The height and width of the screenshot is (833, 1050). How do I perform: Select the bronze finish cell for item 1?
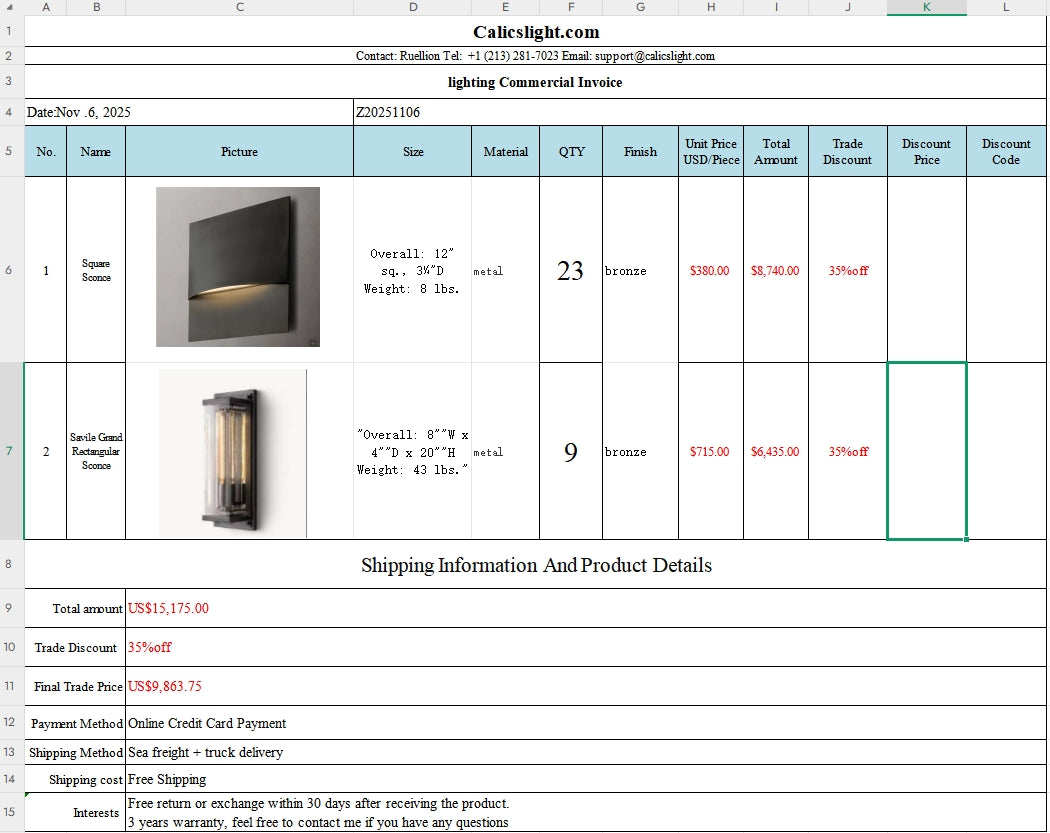click(639, 270)
